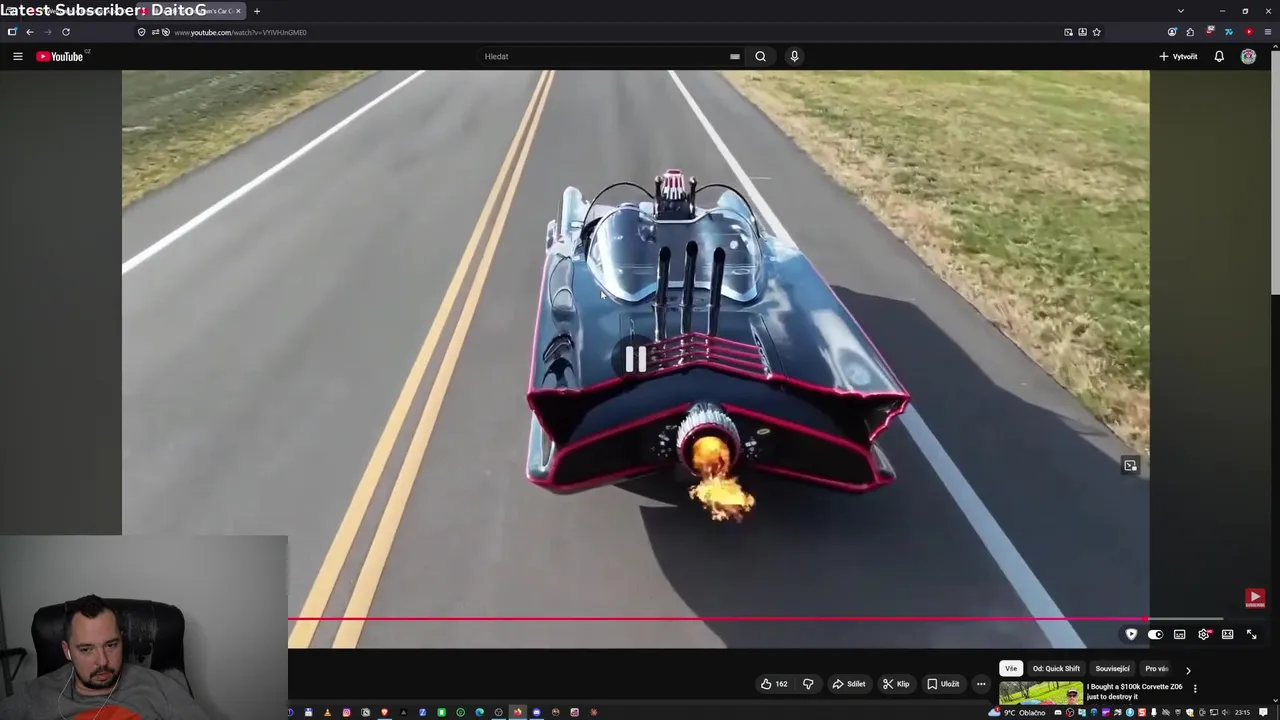
Task: Go to the YouTube home logo
Action: coord(60,56)
